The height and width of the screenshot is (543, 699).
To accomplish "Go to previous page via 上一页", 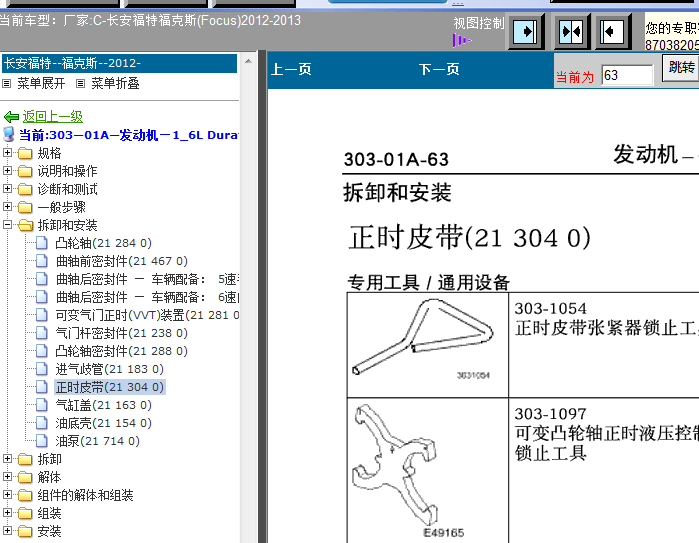I will point(291,70).
